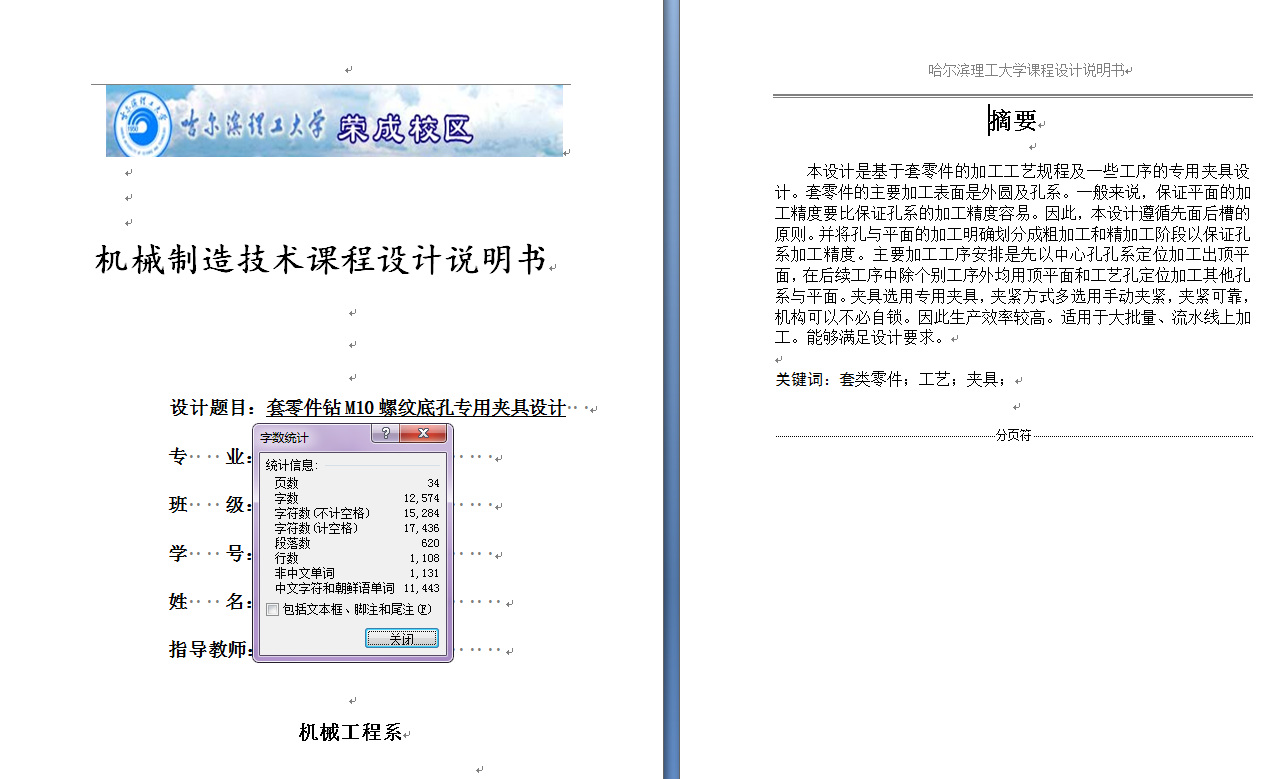Click the 指导教师 label on cover page
The image size is (1267, 779).
[x=211, y=650]
